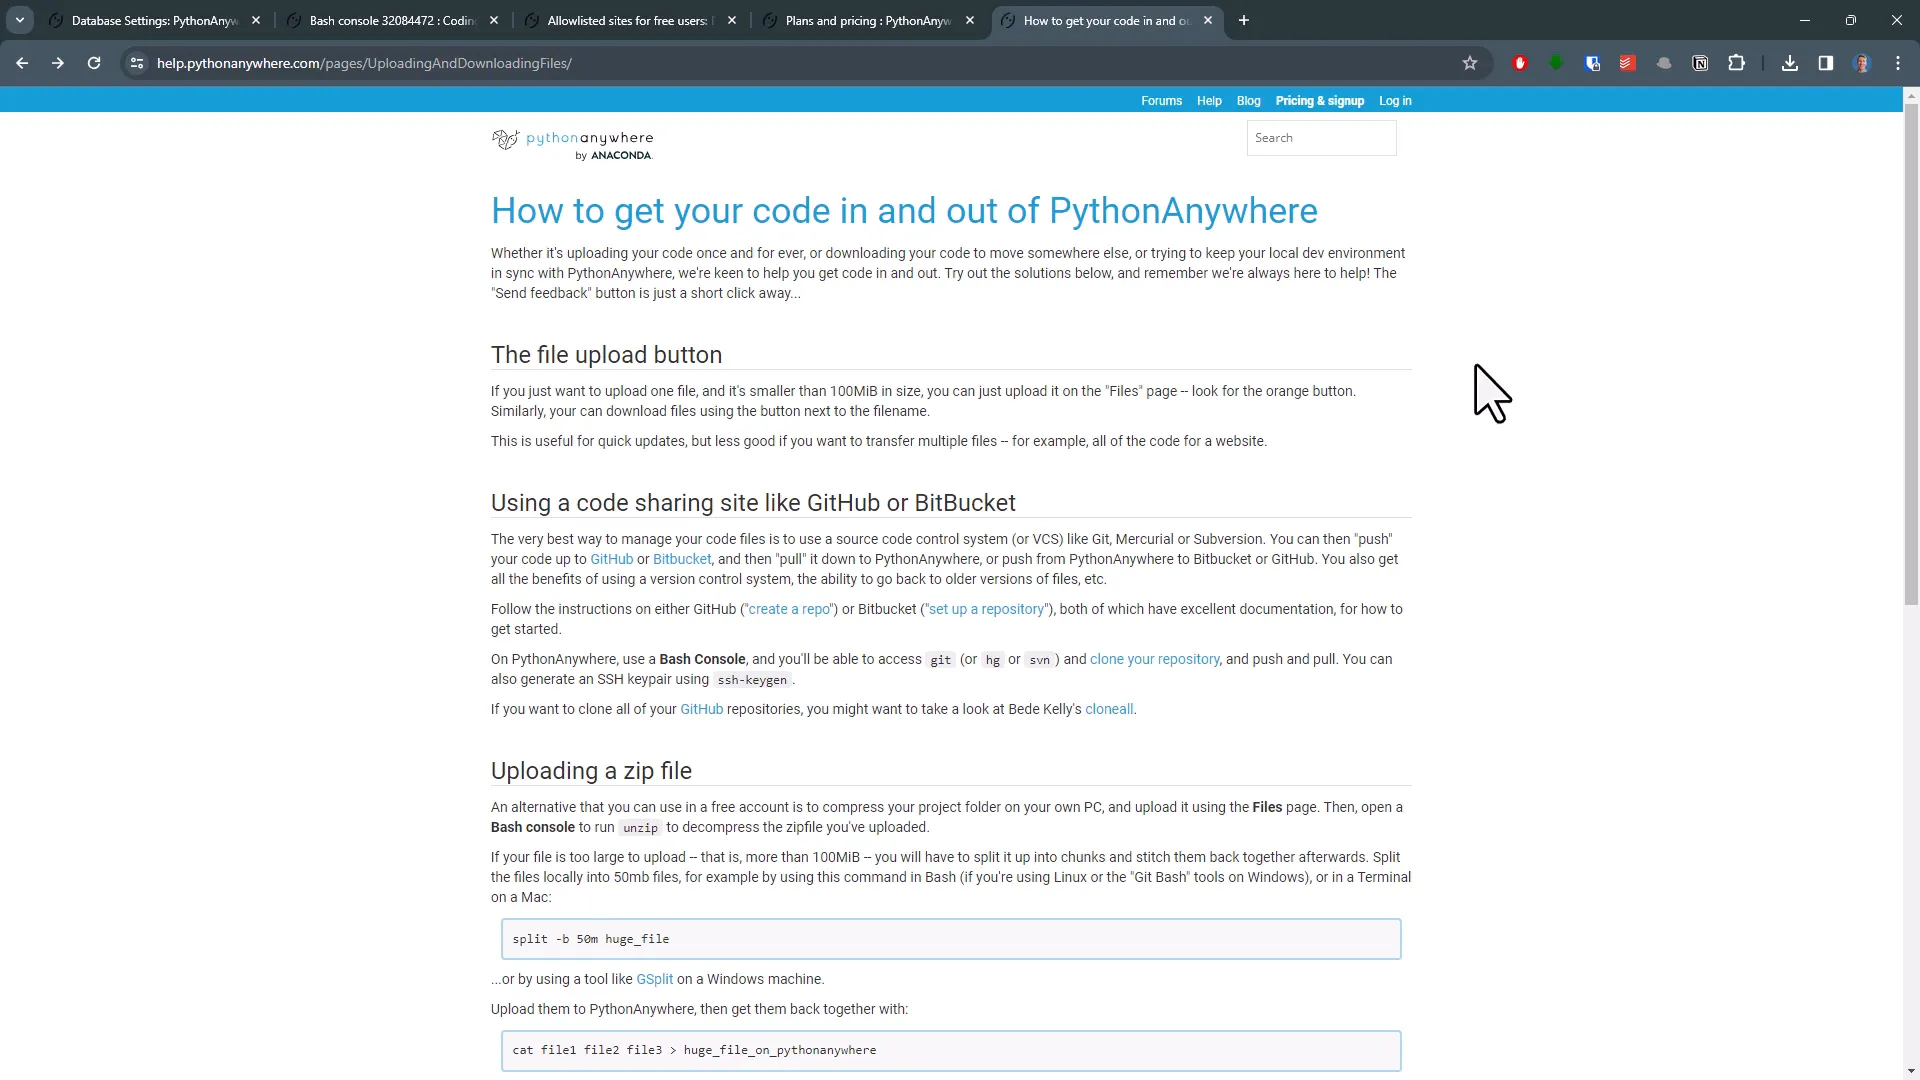Image resolution: width=1920 pixels, height=1080 pixels.
Task: Open the Notion extension
Action: coord(1700,62)
